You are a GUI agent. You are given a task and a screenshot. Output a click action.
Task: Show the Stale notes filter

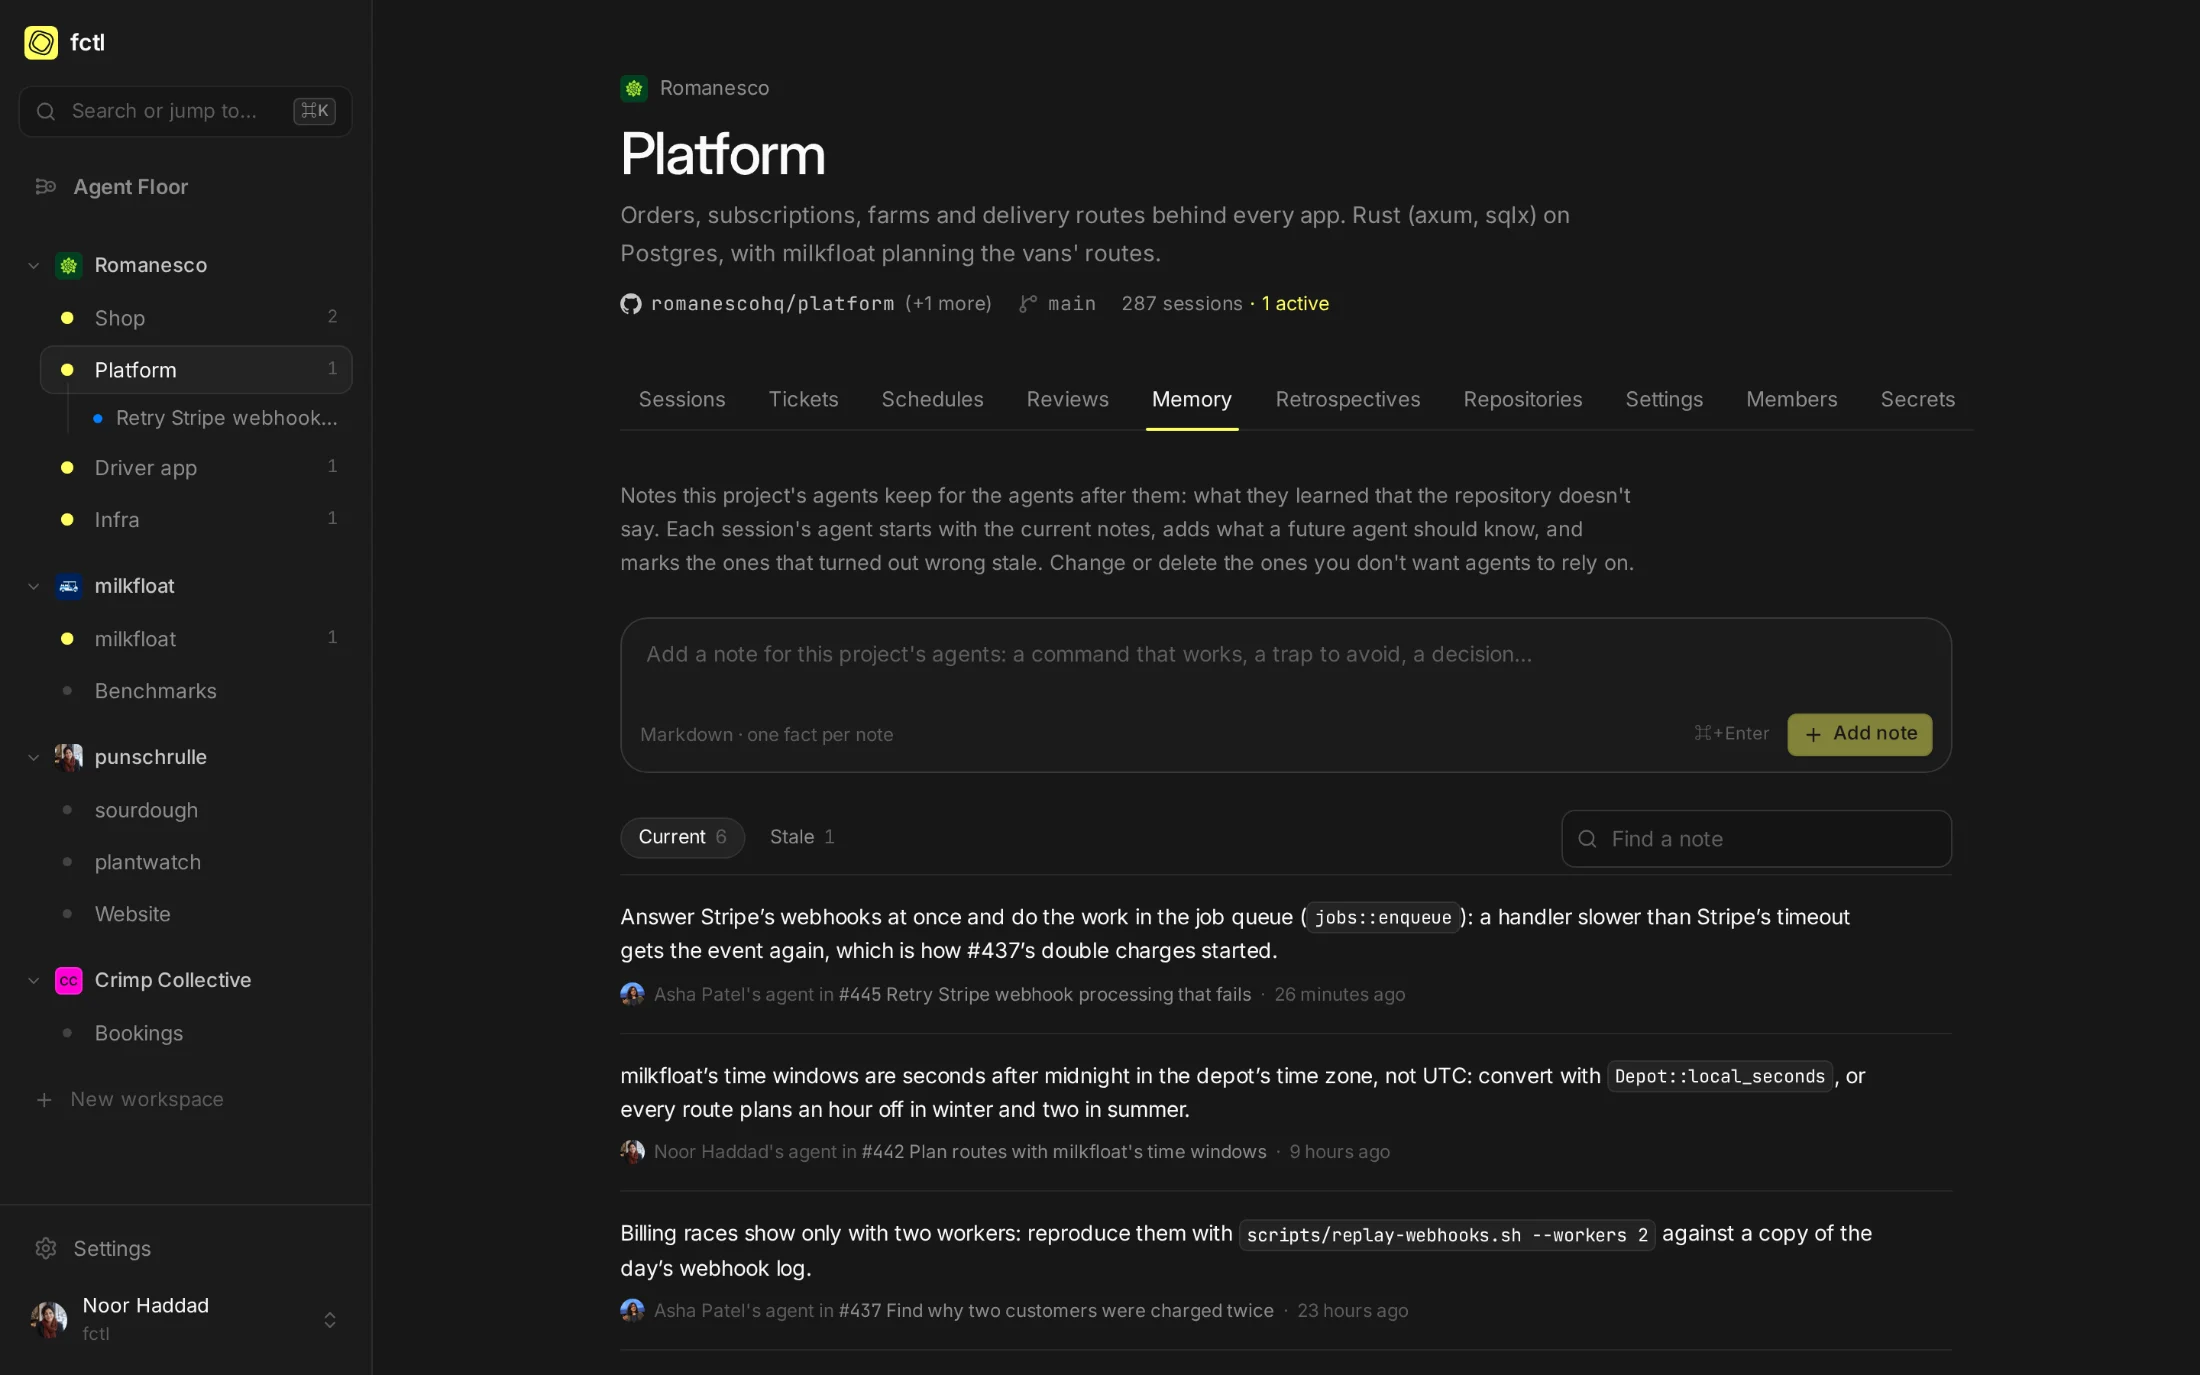pyautogui.click(x=802, y=838)
